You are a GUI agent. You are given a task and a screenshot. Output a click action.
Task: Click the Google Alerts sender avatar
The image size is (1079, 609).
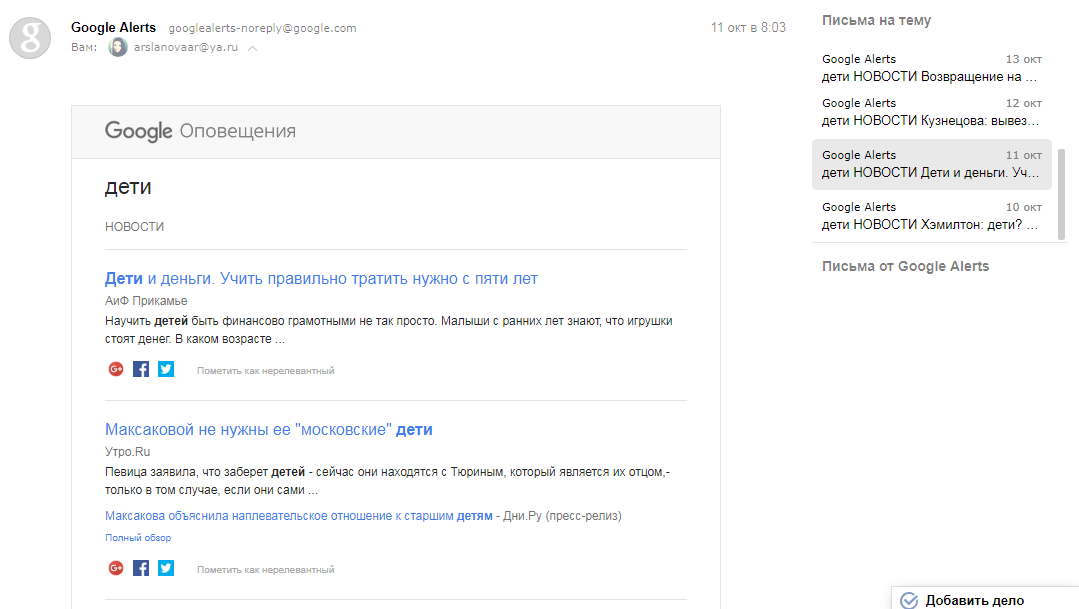30,38
